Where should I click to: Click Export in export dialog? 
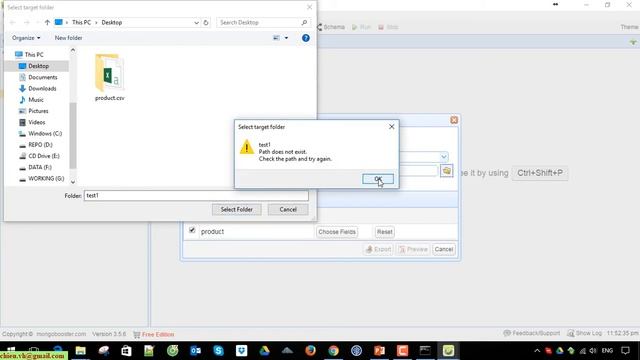tap(378, 249)
